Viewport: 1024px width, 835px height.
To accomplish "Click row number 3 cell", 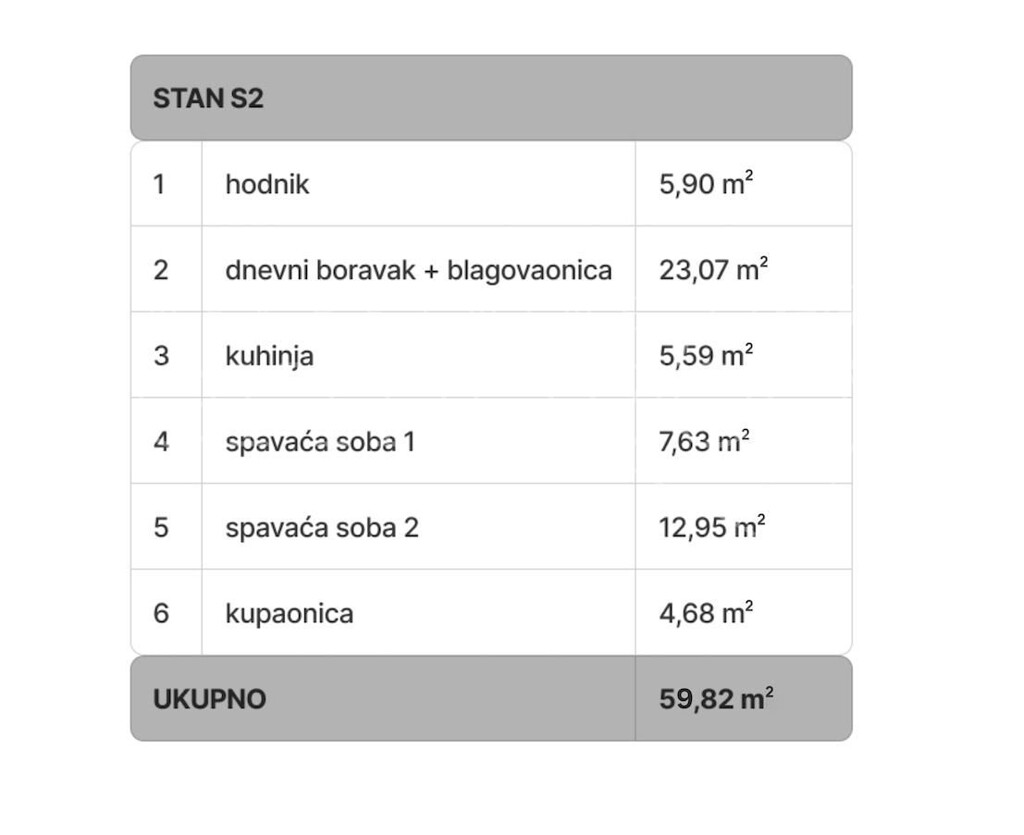I will (x=167, y=356).
